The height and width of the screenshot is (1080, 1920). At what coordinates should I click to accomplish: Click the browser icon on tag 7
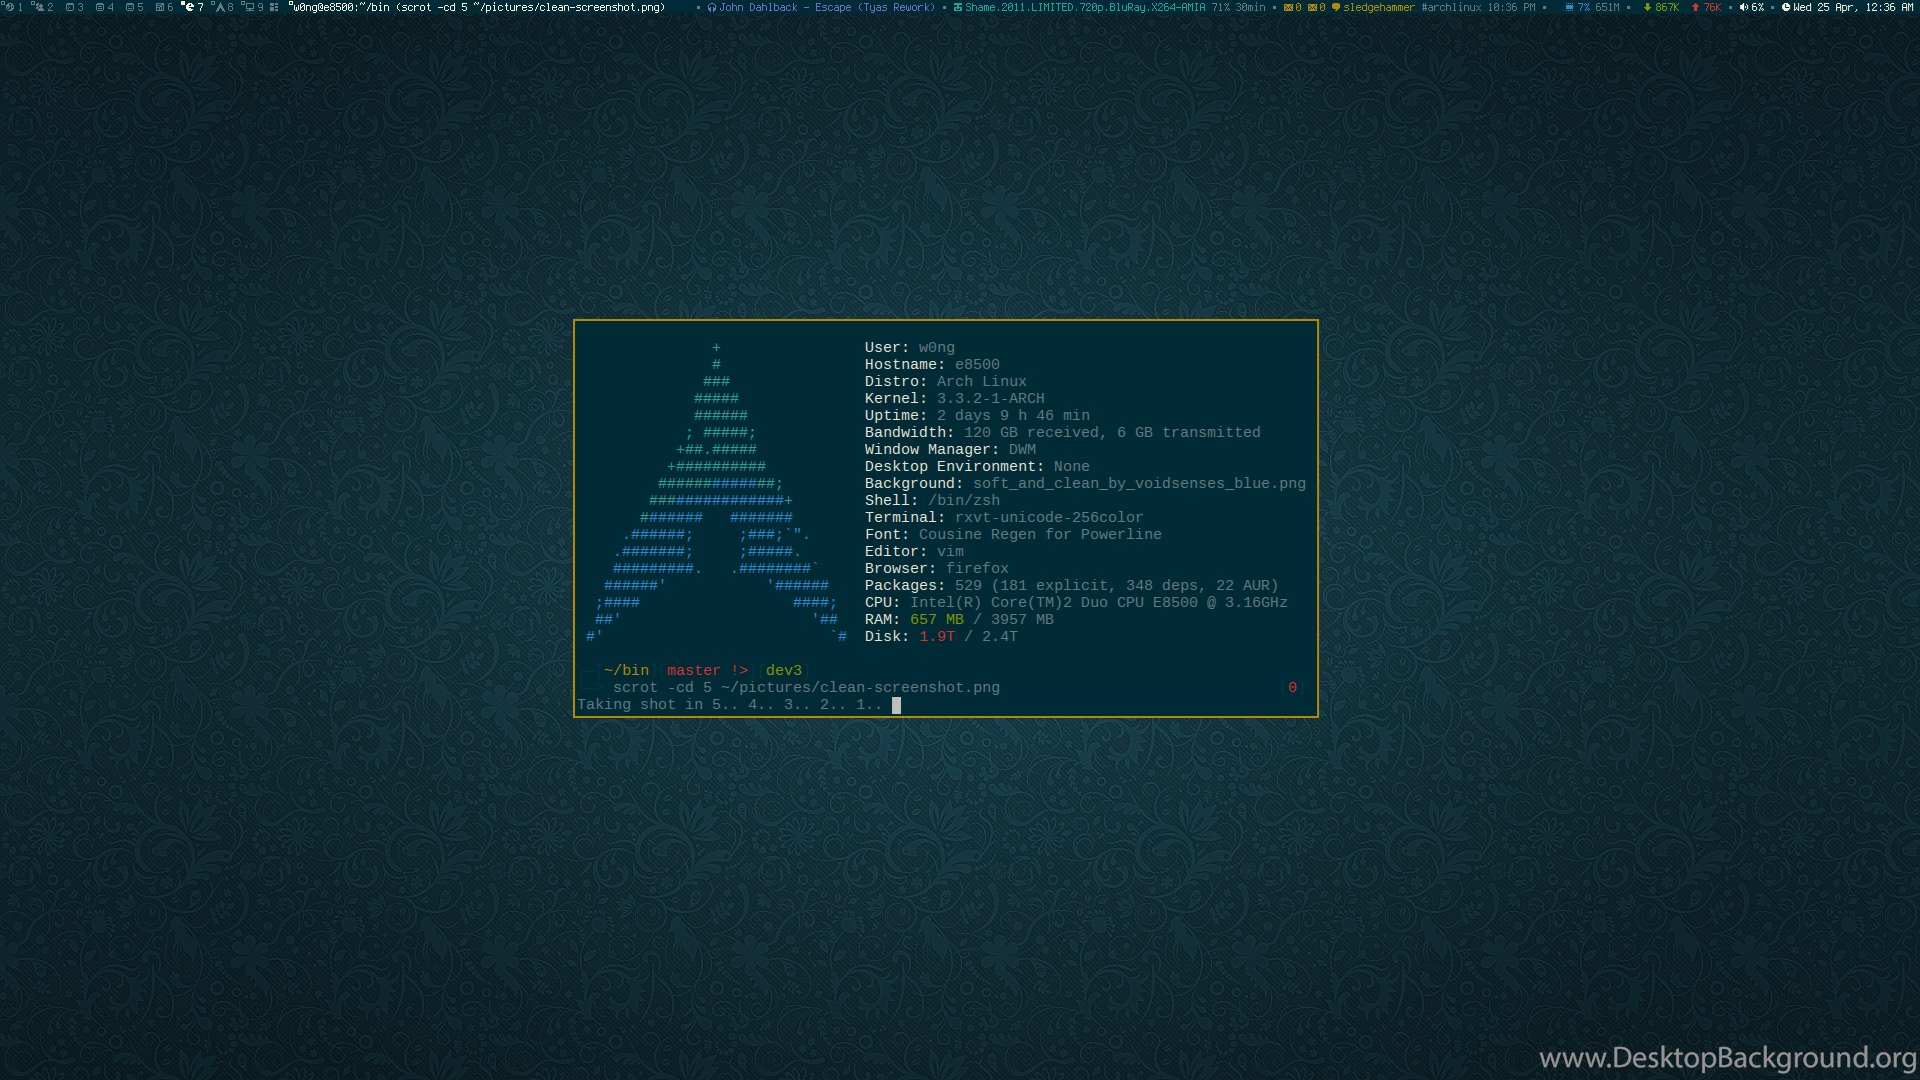tap(189, 8)
